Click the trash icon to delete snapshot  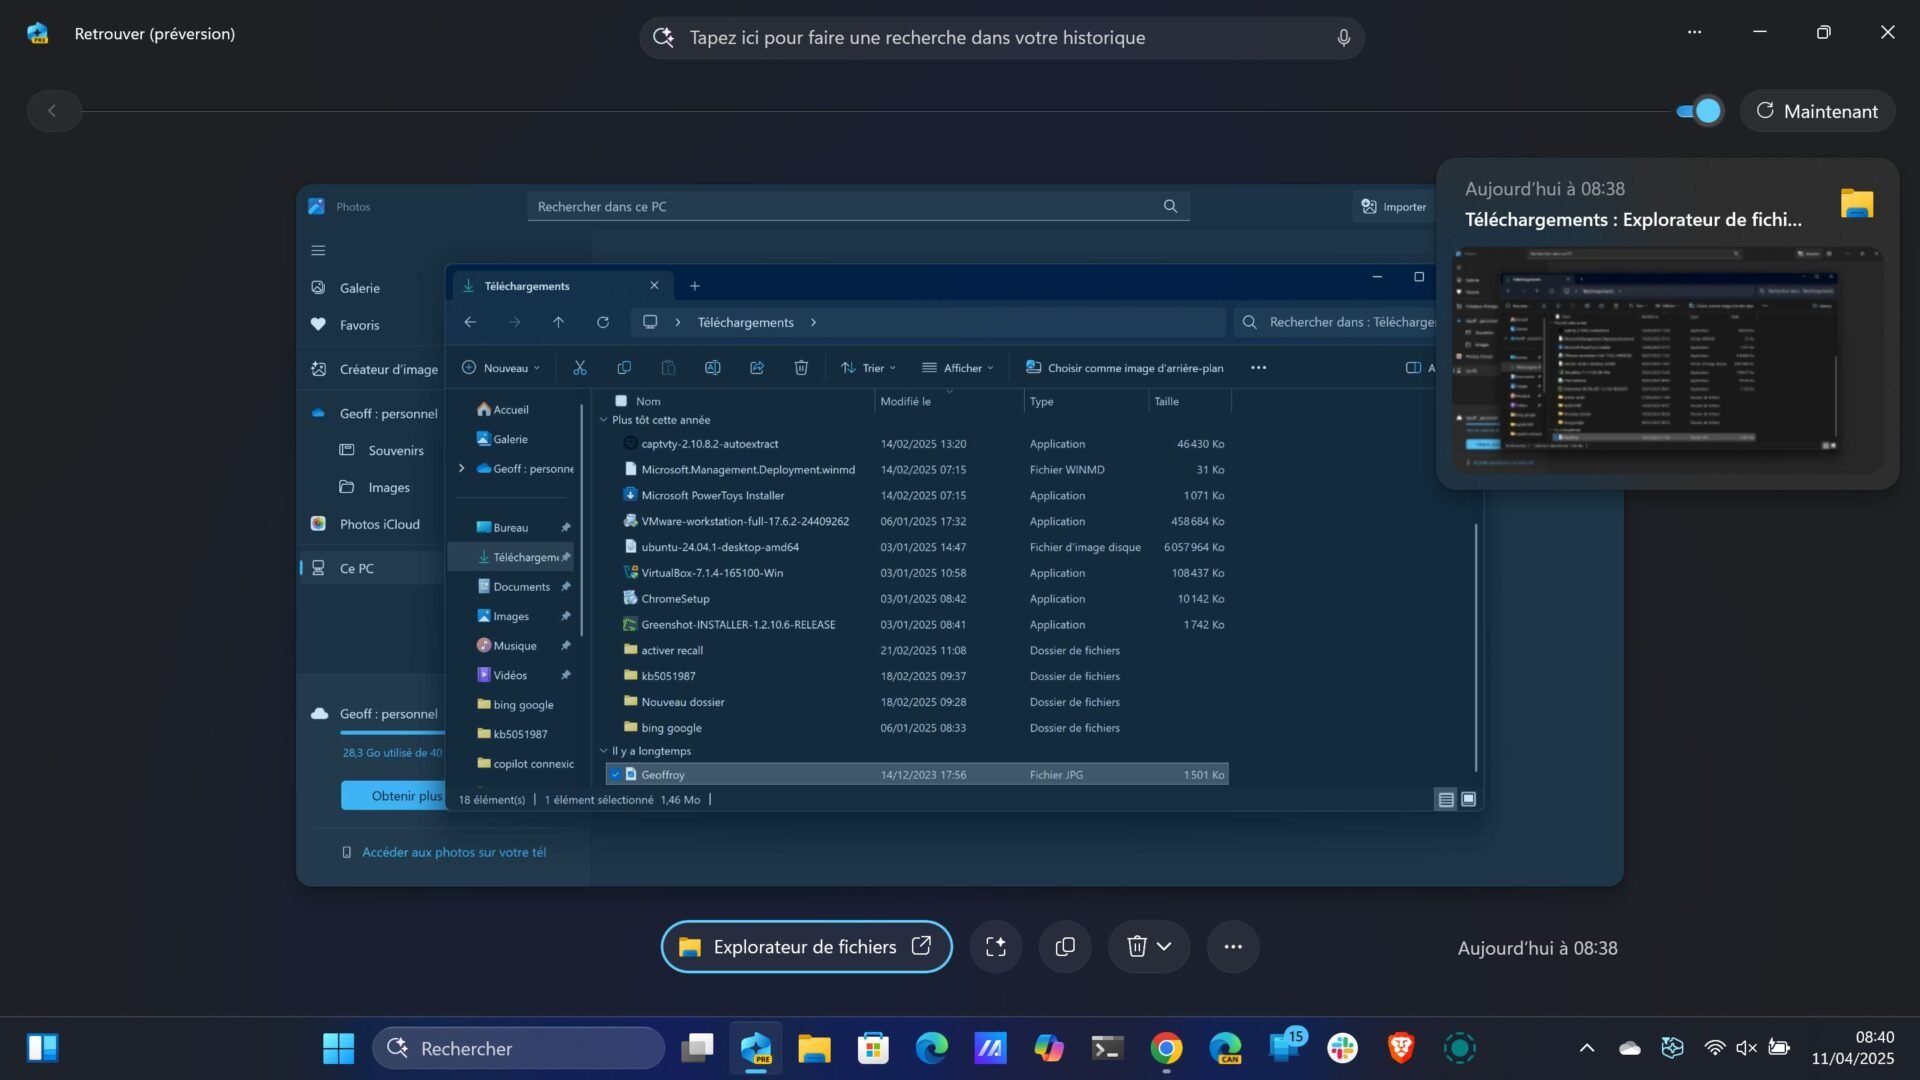tap(1137, 947)
